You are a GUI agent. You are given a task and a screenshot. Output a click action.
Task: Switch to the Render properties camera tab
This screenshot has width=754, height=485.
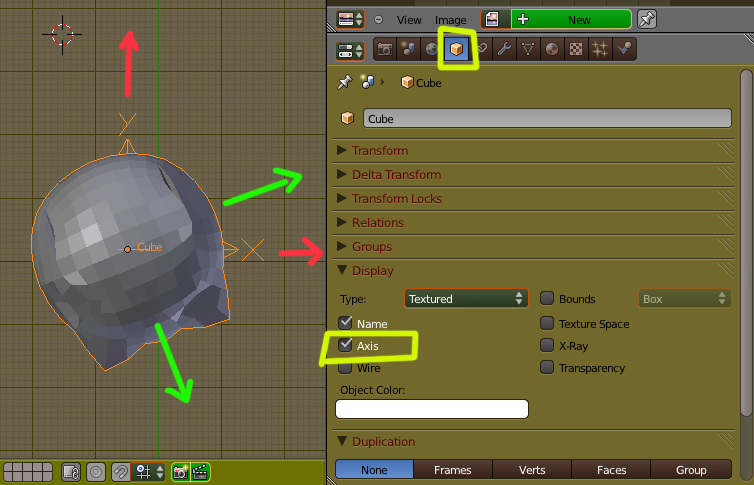[x=385, y=49]
